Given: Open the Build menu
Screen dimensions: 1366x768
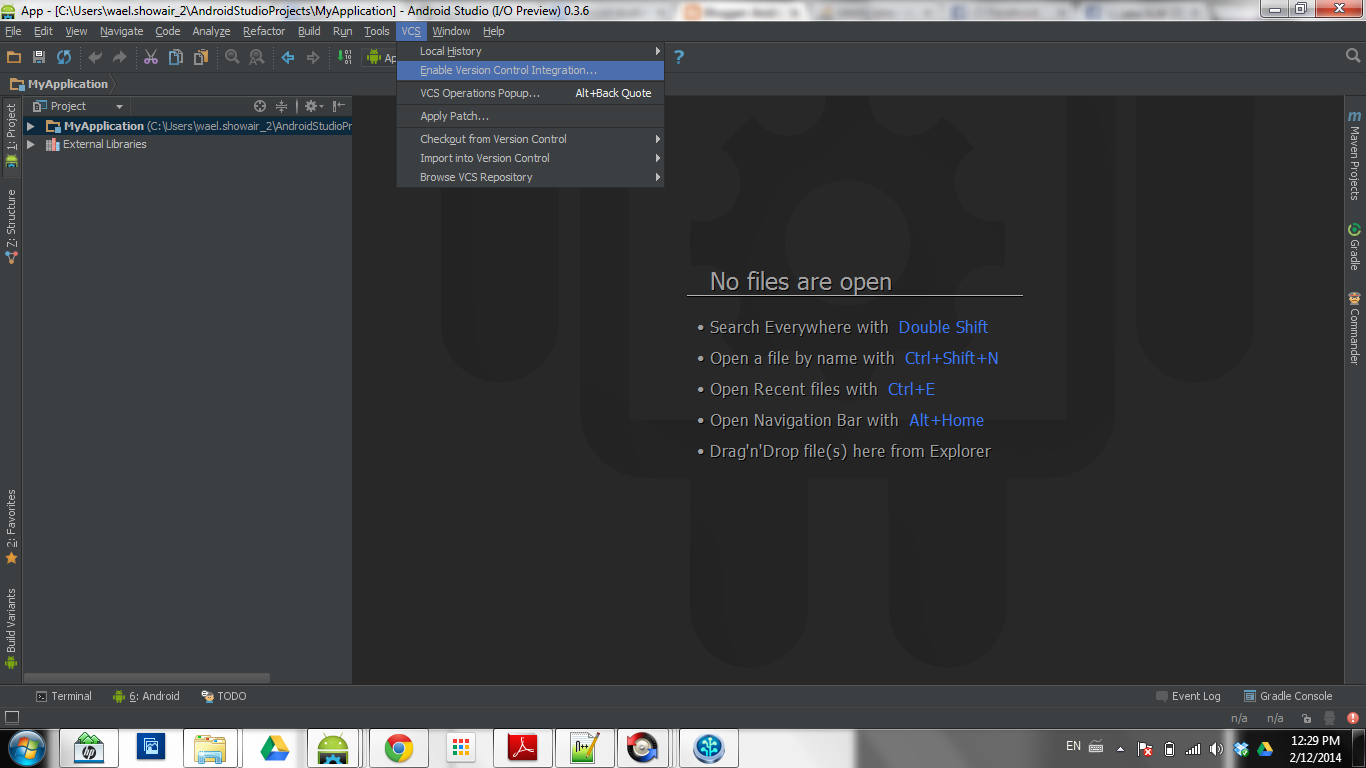Looking at the screenshot, I should (x=309, y=31).
